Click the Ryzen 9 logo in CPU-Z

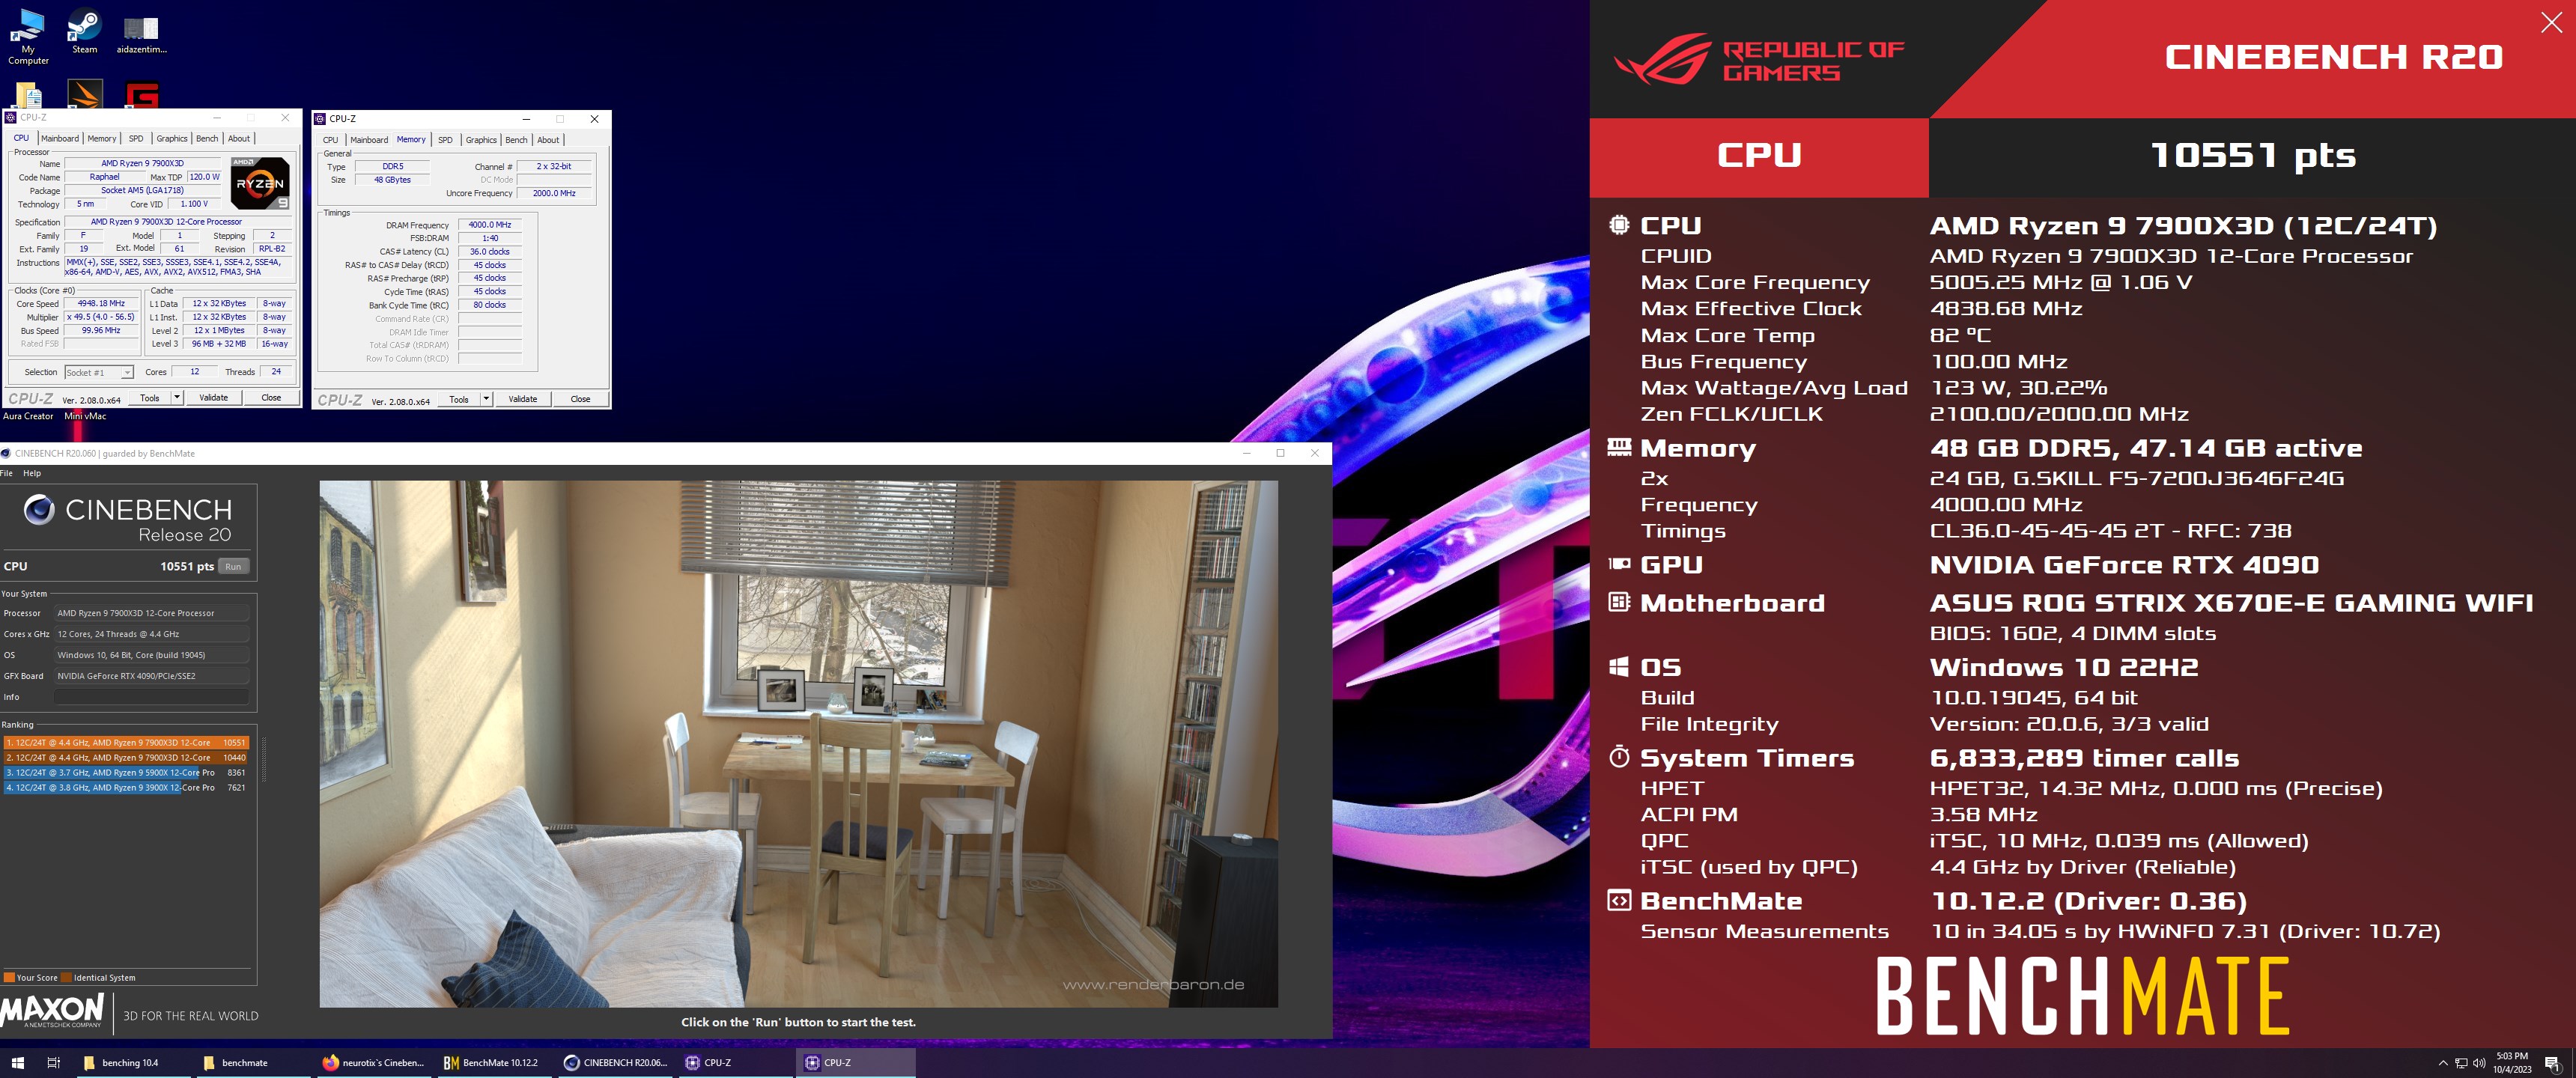(260, 182)
